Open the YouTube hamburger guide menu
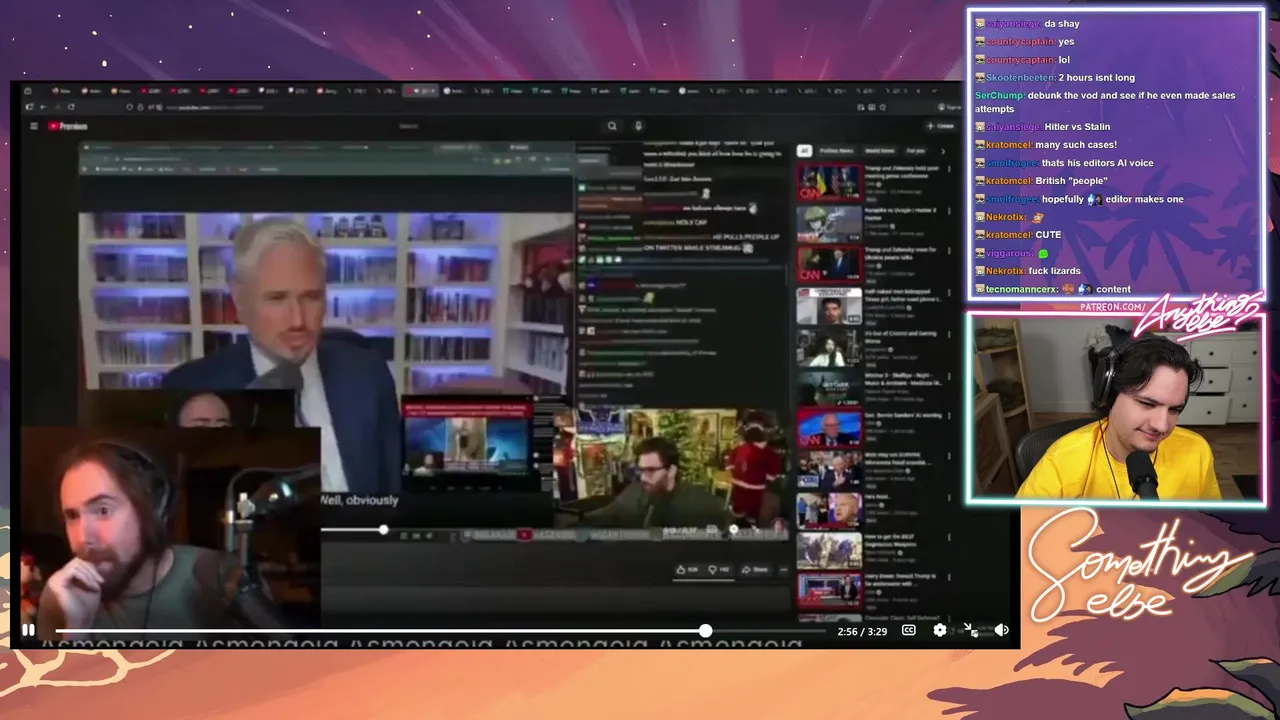Image resolution: width=1280 pixels, height=720 pixels. pos(34,126)
